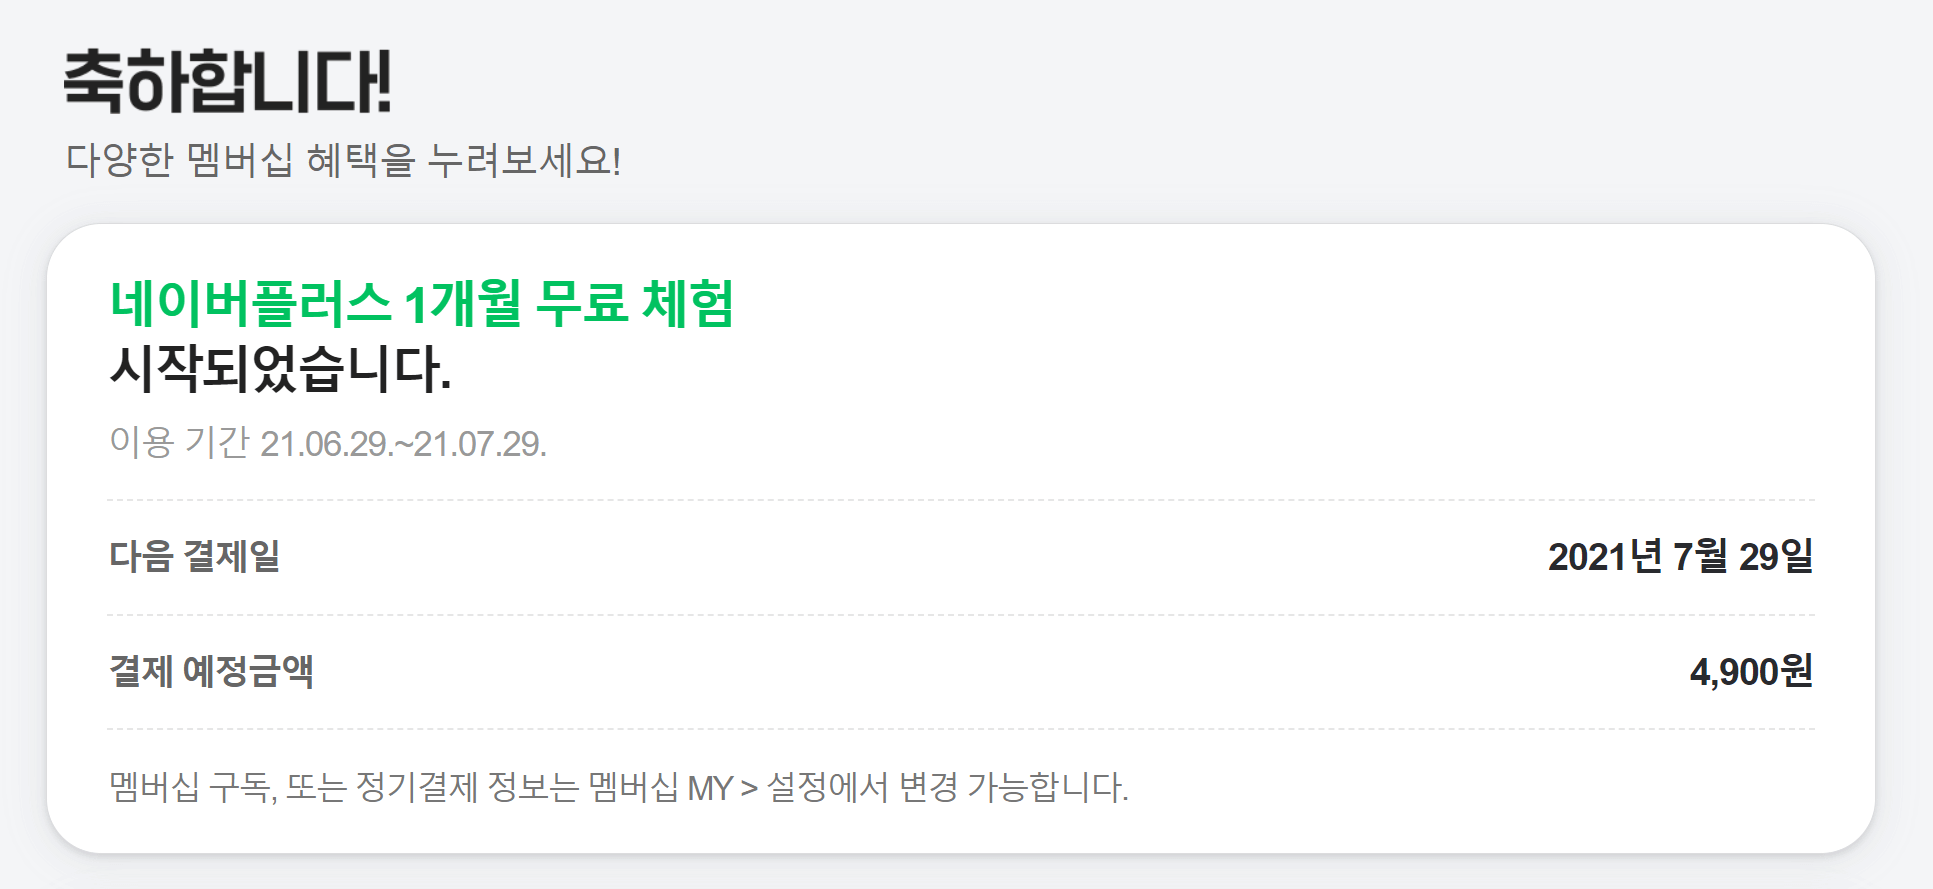Click the 정기결제 정보는 phrase in notice
The width and height of the screenshot is (1933, 889).
[467, 787]
